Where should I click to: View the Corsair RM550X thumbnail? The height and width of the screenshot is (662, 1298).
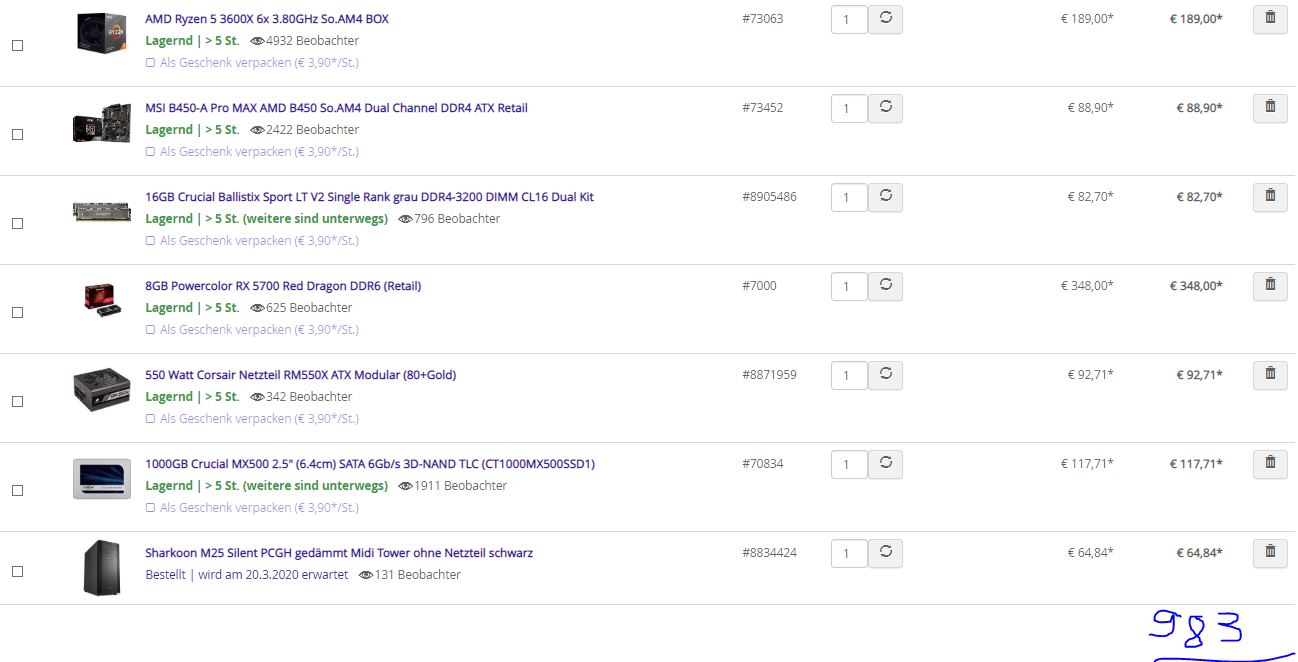(102, 390)
